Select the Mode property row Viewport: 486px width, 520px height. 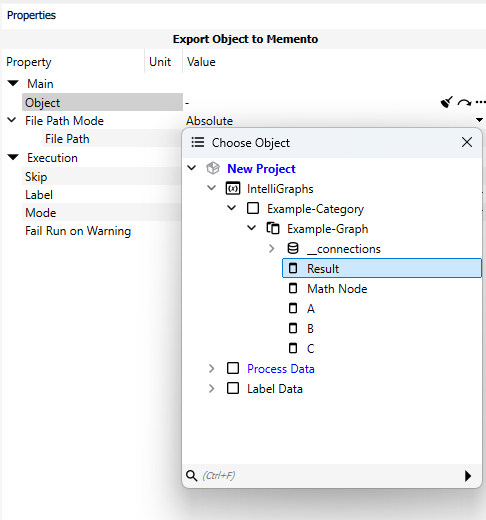[x=102, y=212]
